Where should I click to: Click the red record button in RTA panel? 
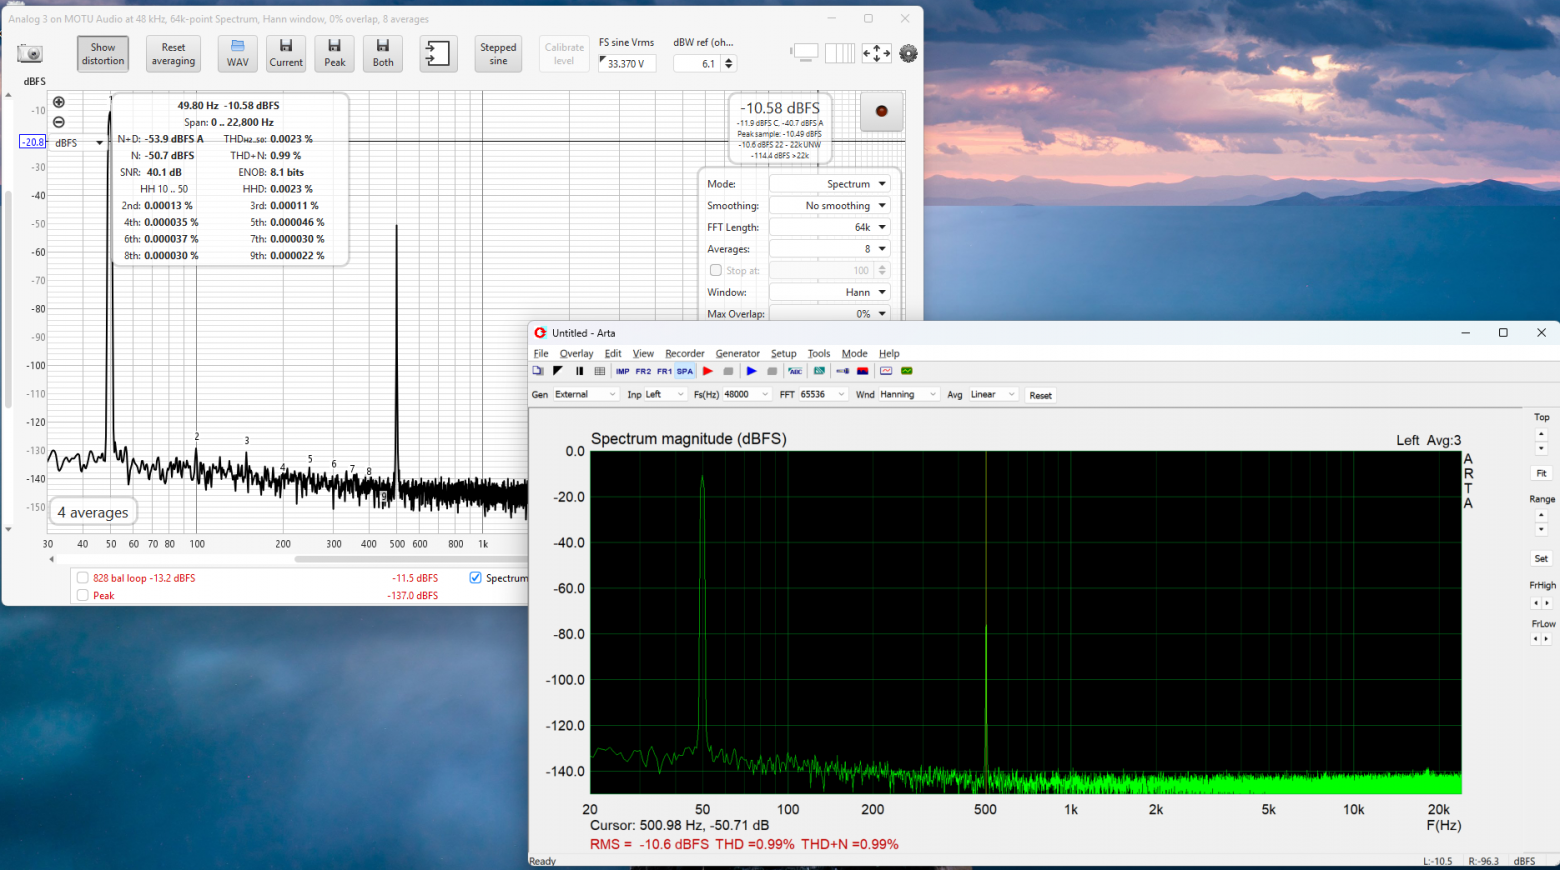882,111
